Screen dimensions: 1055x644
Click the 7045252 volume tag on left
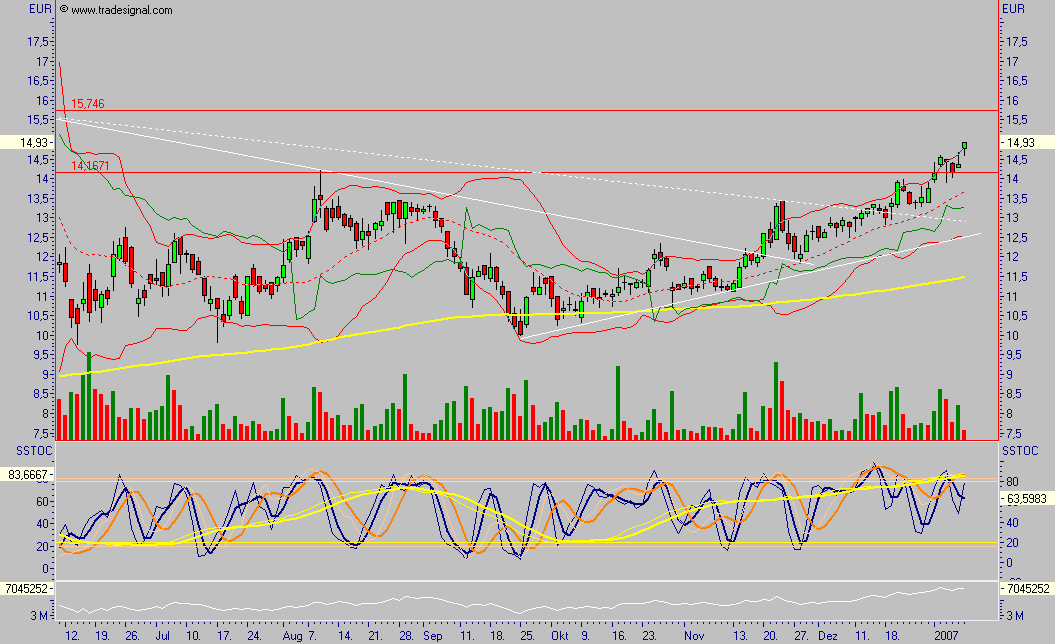point(27,590)
